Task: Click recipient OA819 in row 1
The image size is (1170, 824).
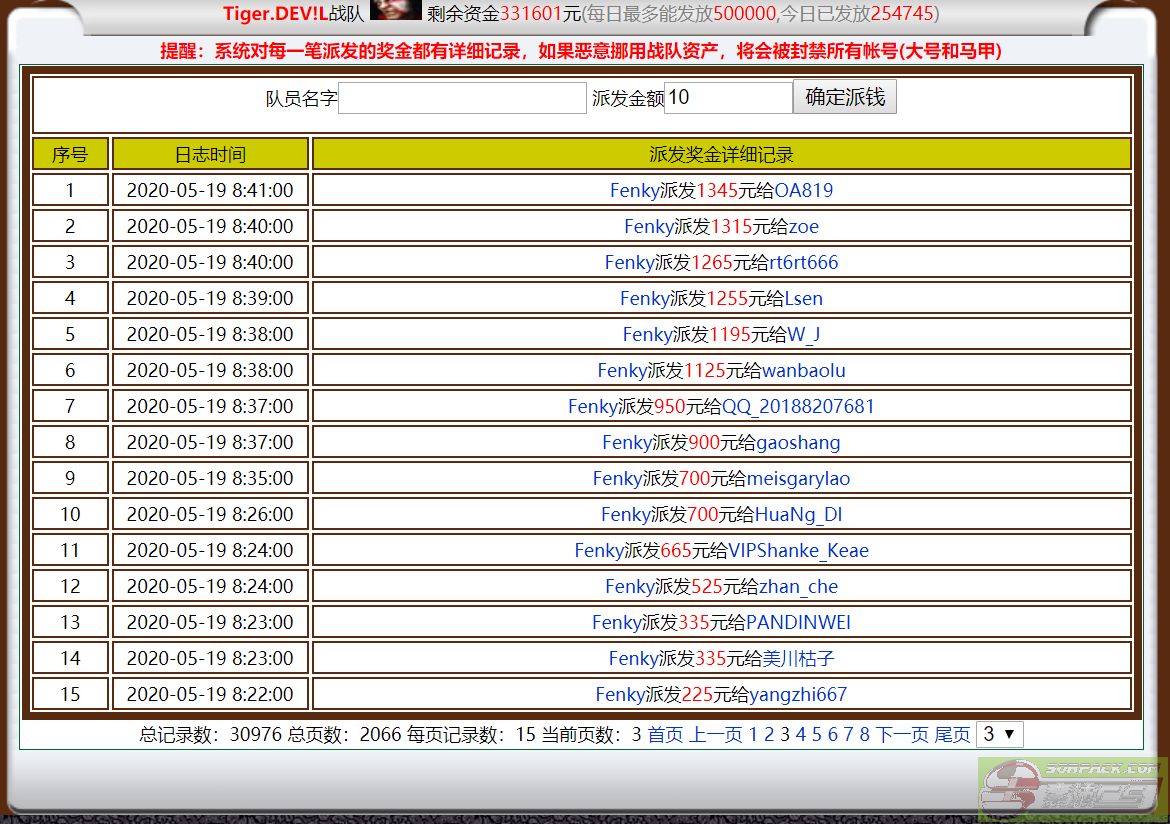Action: click(x=803, y=190)
